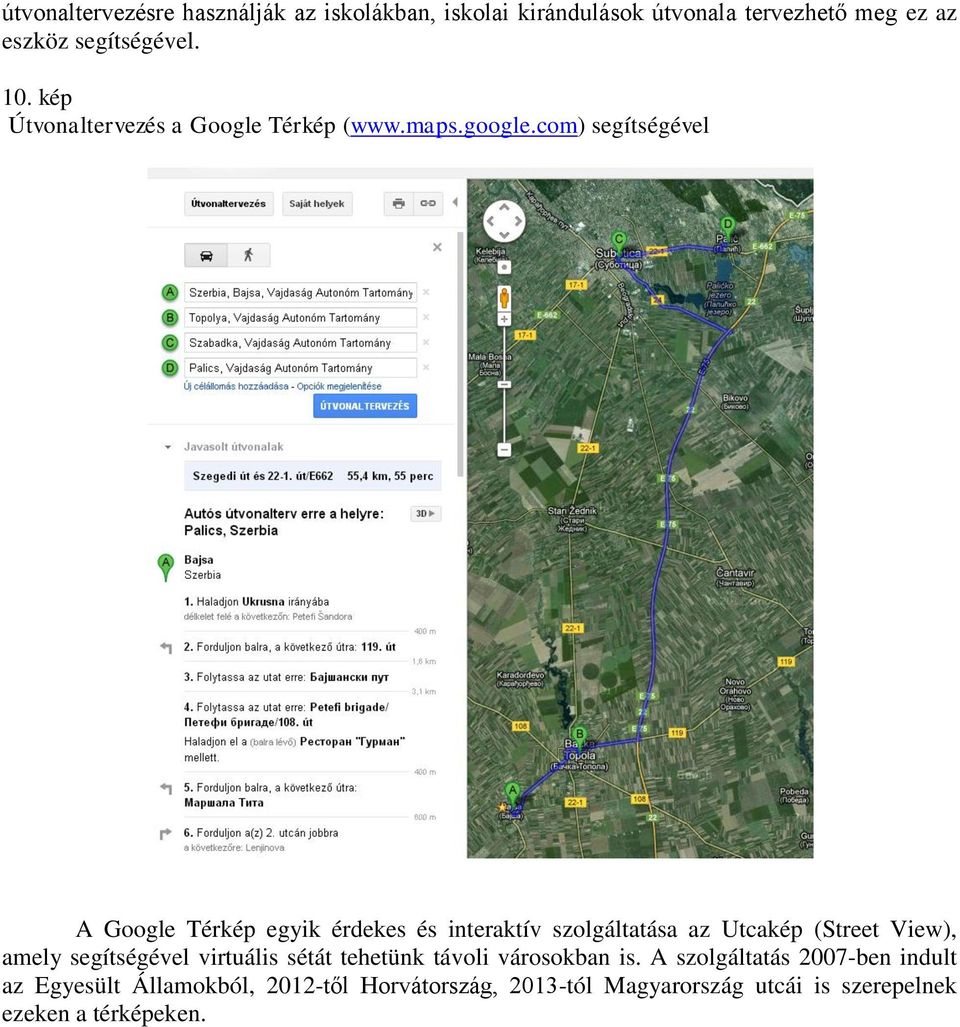Image resolution: width=960 pixels, height=1027 pixels.
Task: Click map marker B at Bačka Topola
Action: pos(579,738)
